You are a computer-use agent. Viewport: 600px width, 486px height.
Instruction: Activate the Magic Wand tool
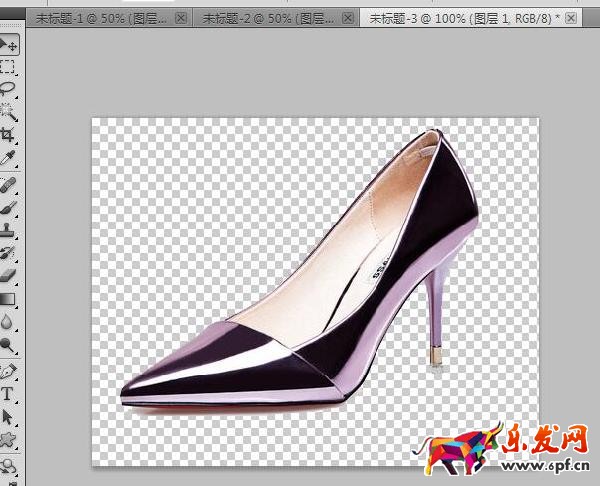point(9,112)
